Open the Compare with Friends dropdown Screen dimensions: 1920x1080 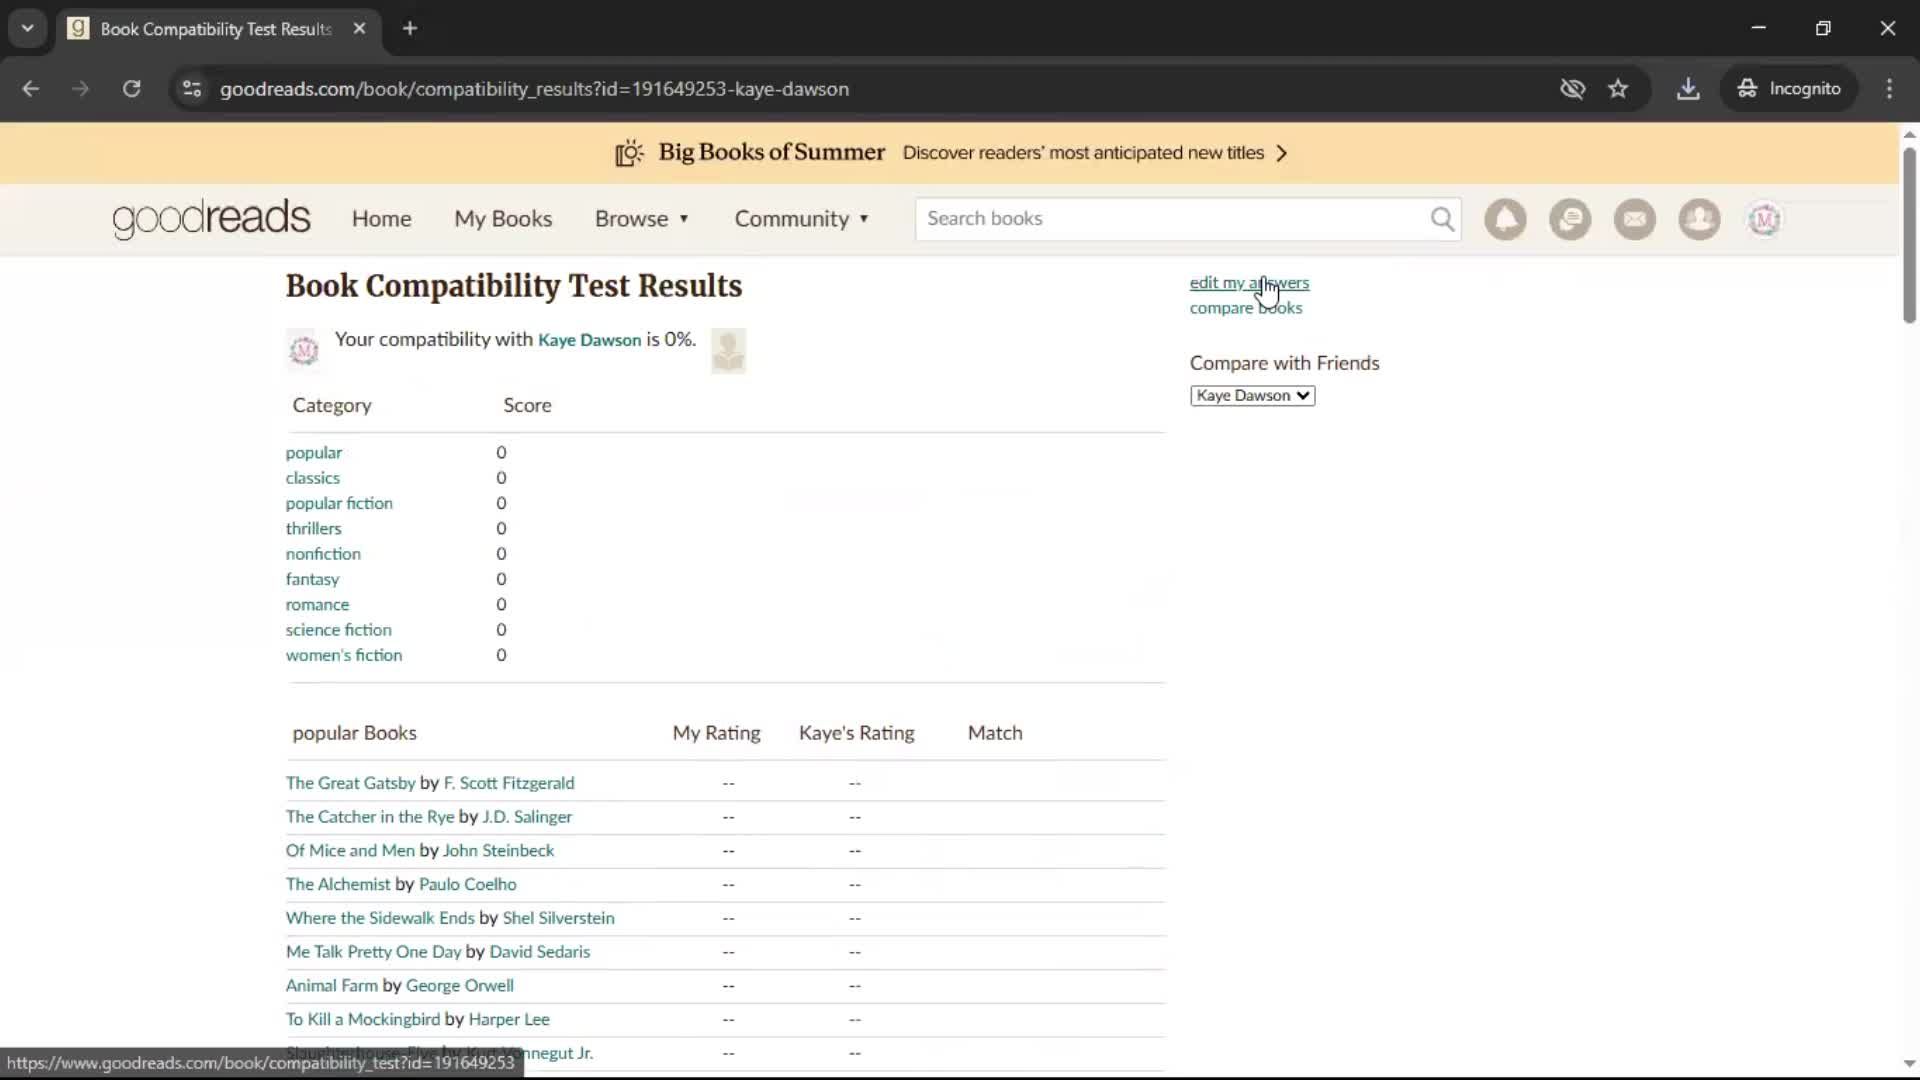[1252, 396]
